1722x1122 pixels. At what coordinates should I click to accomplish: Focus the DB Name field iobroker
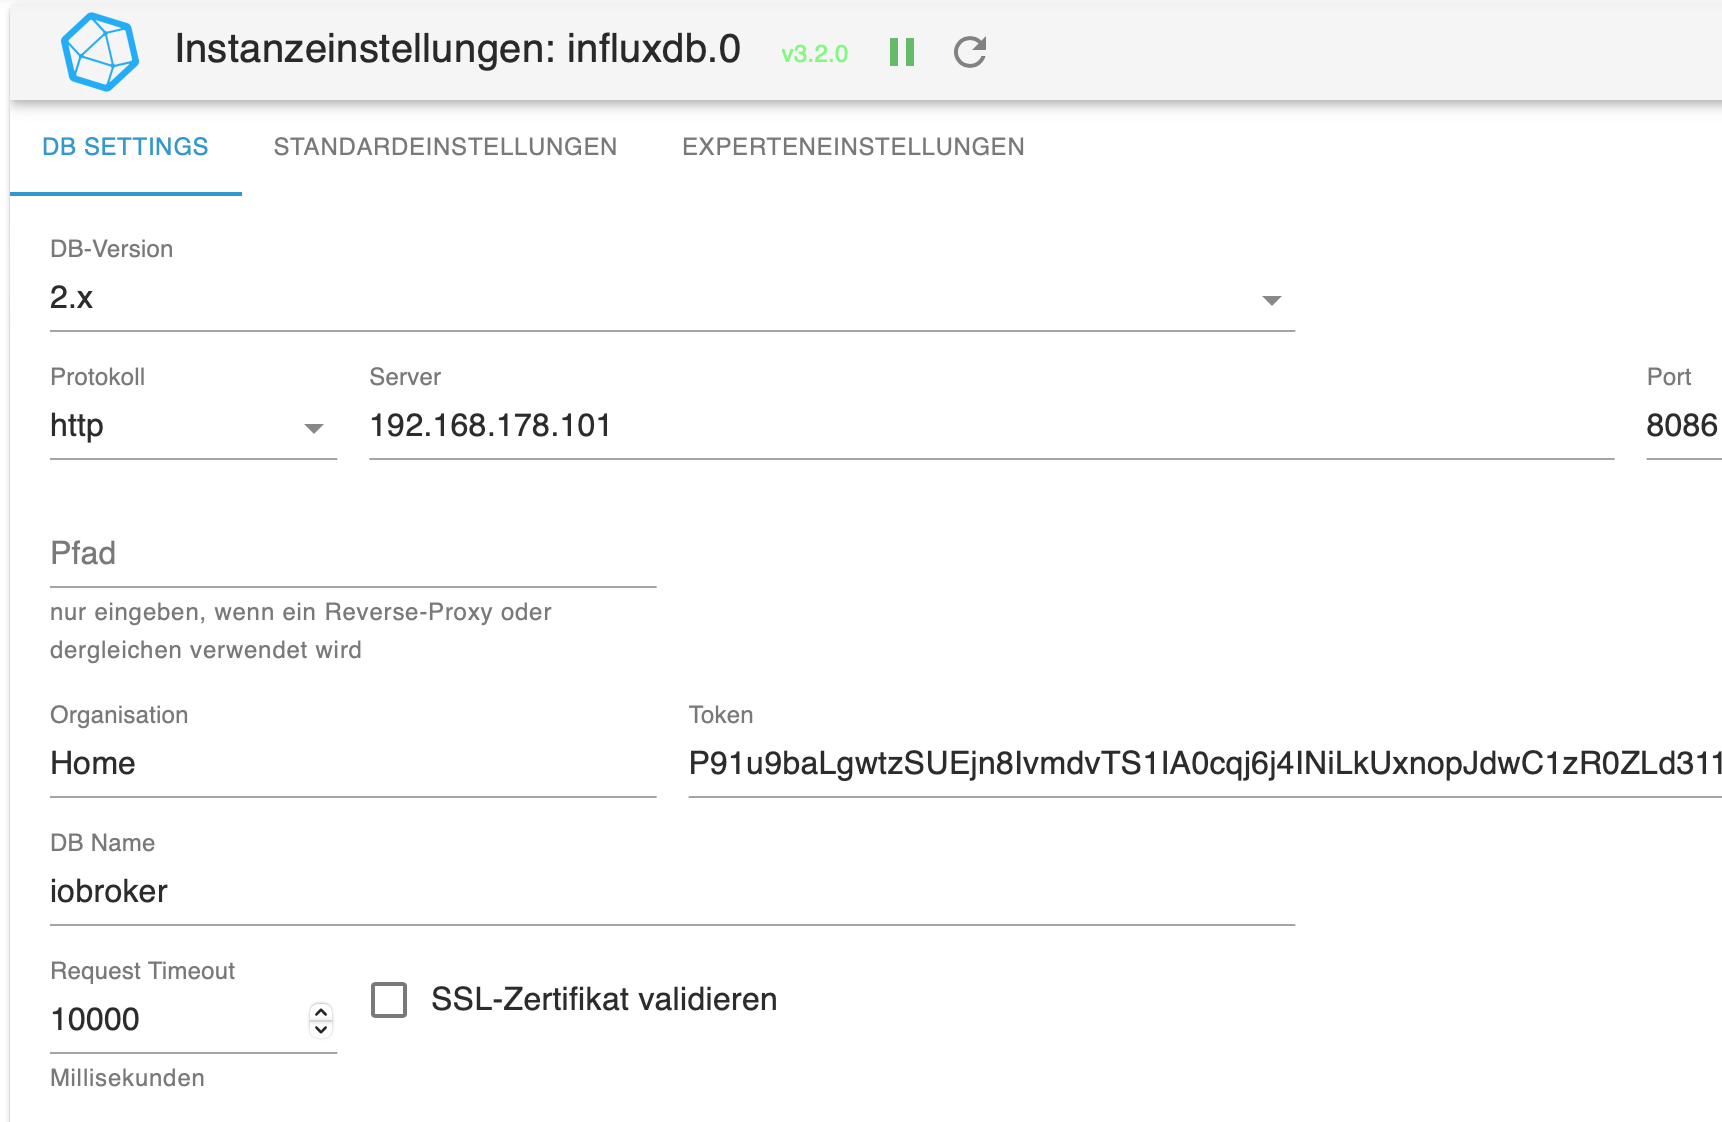(672, 893)
